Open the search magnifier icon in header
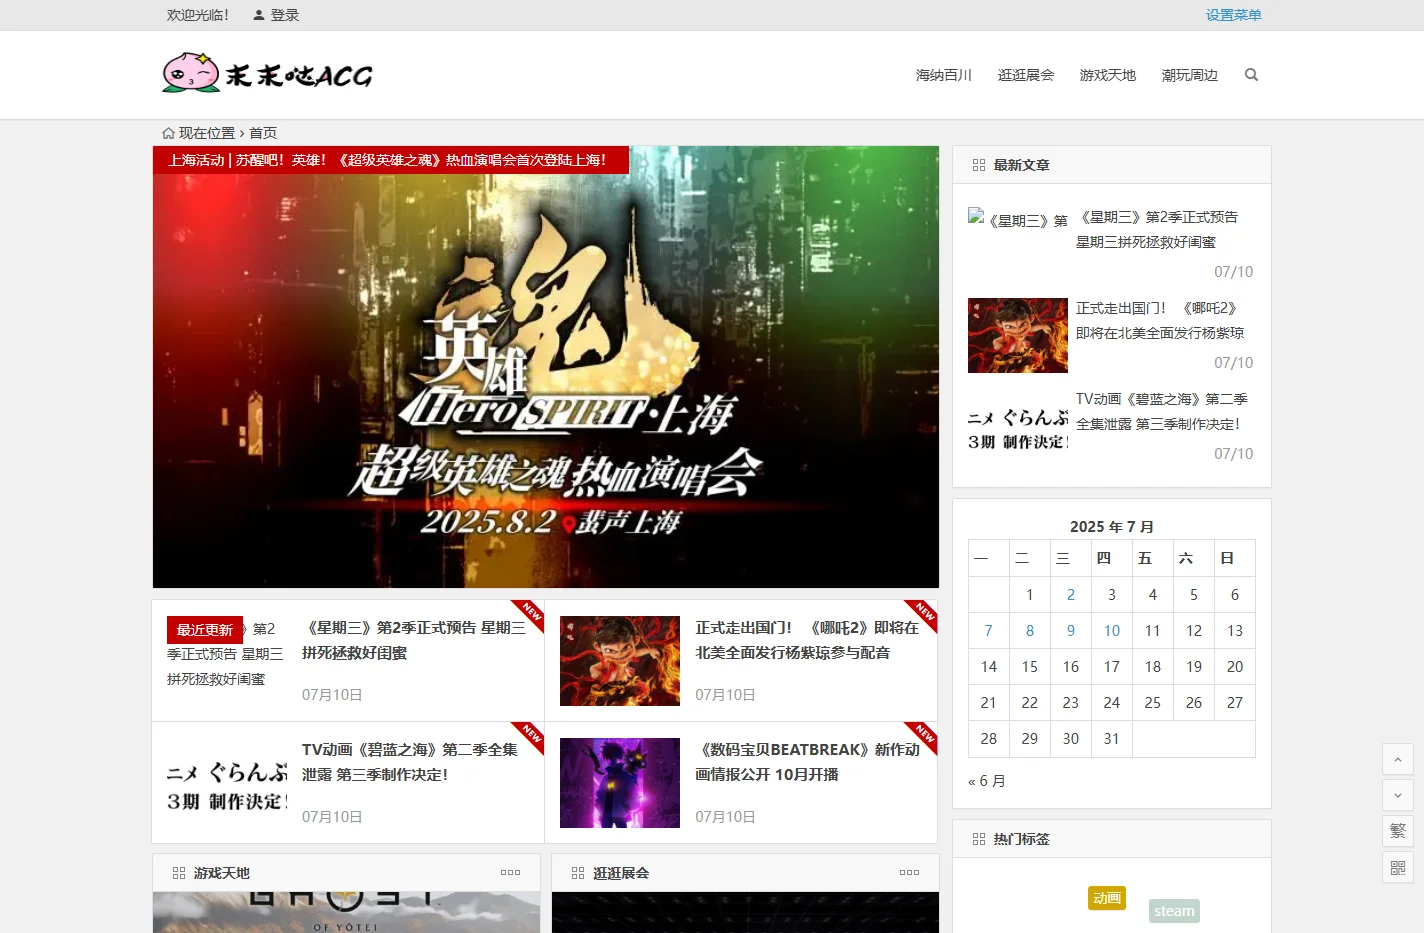Viewport: 1424px width, 933px height. 1251,75
